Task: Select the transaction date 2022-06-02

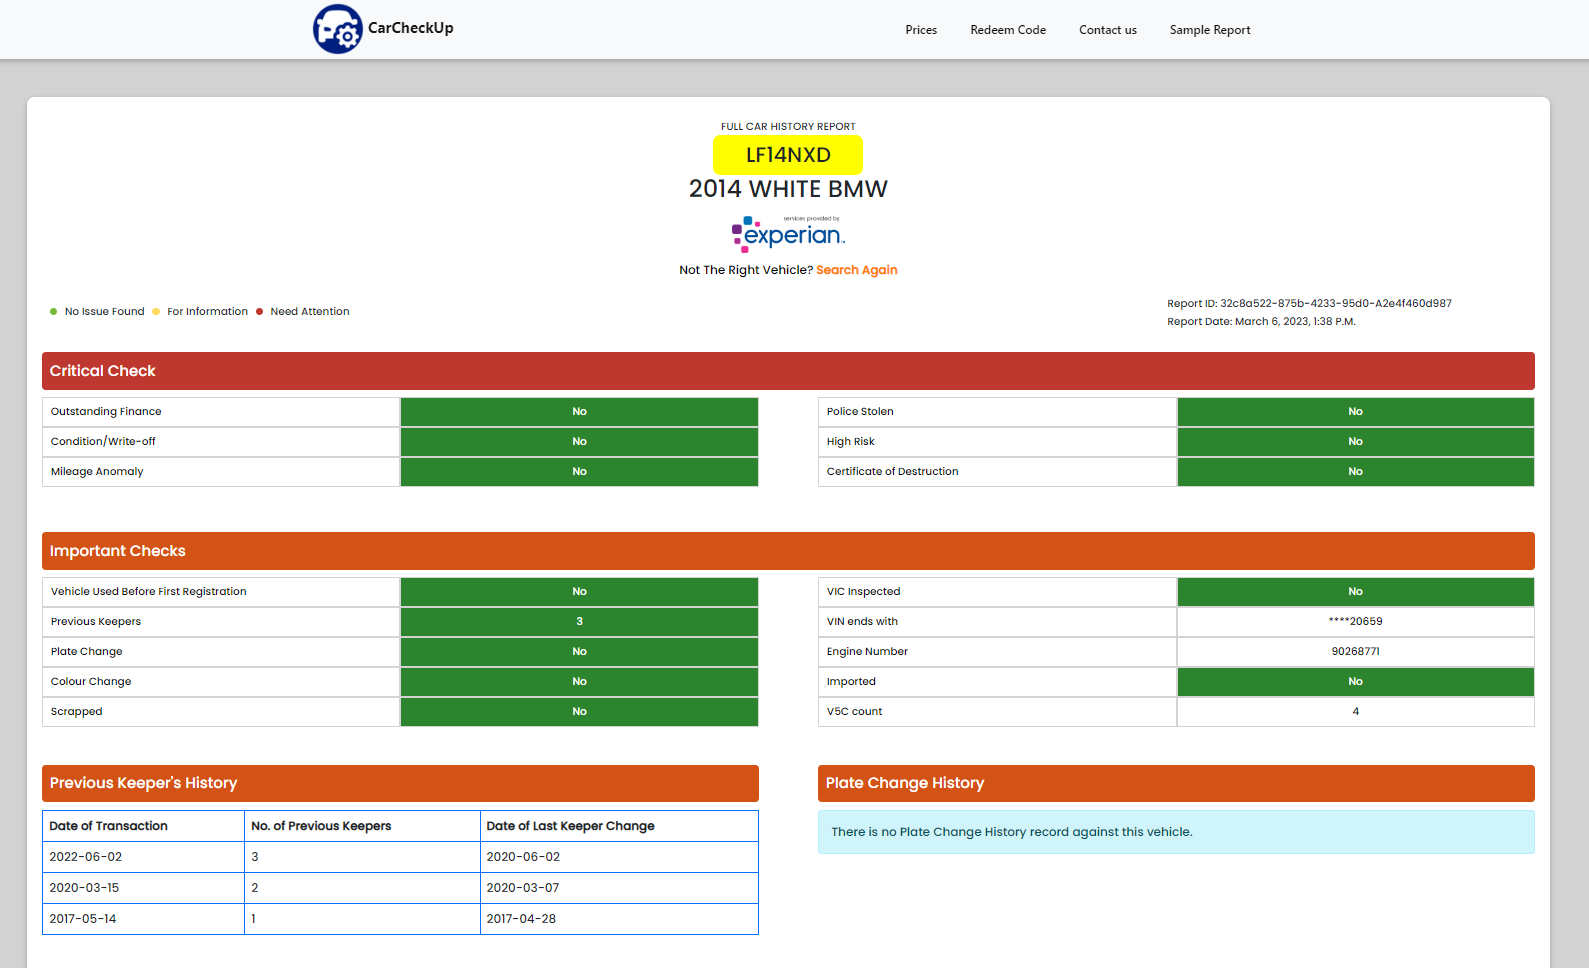Action: [86, 857]
